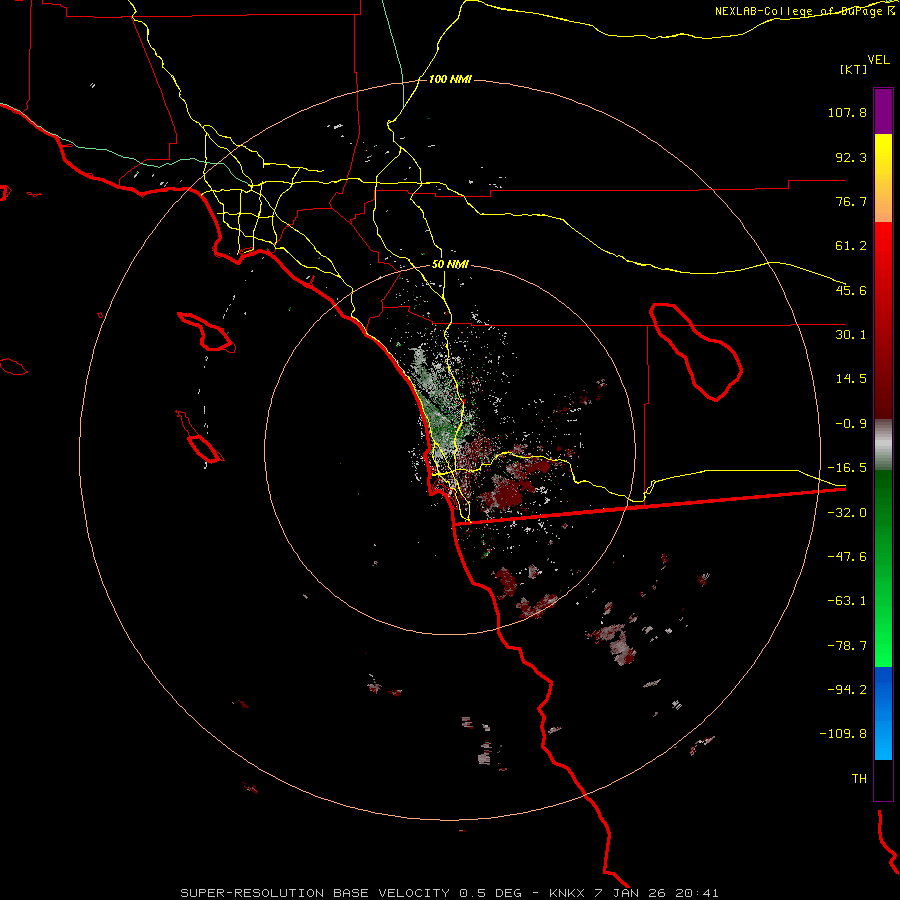The width and height of the screenshot is (900, 900).
Task: Click the KNKX station identifier
Action: [569, 893]
